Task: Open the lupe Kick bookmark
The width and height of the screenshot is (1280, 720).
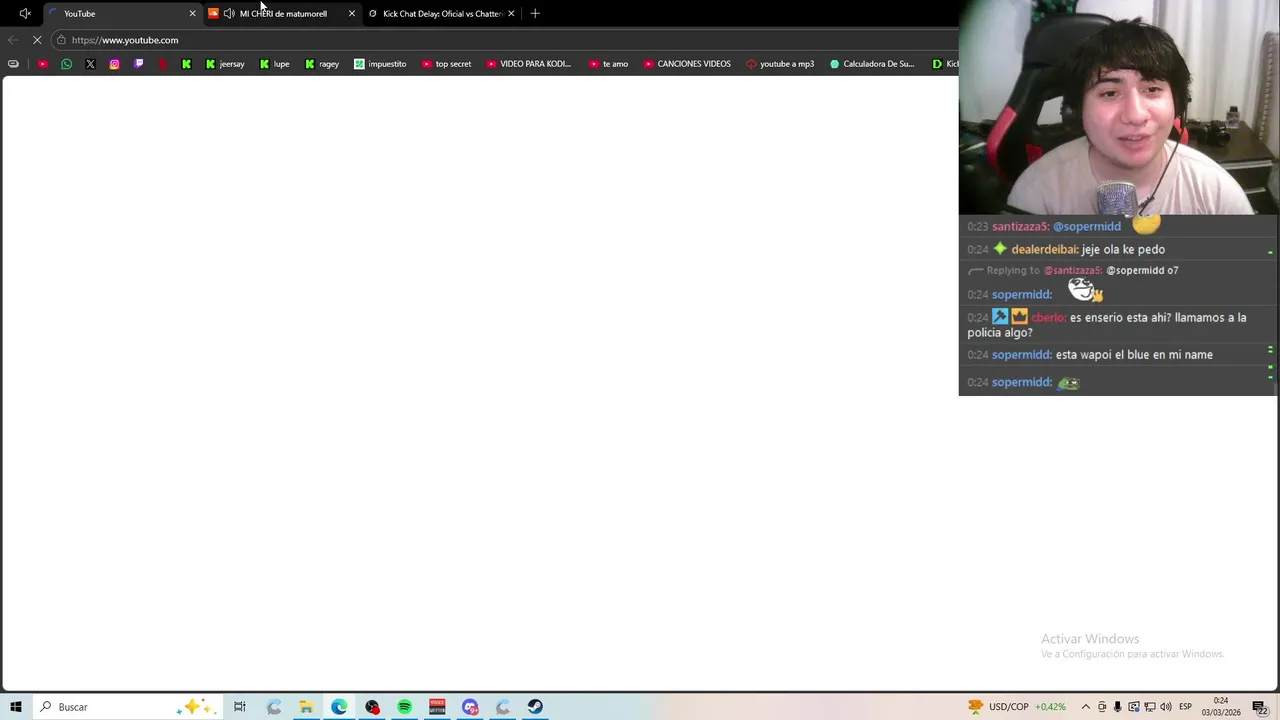Action: pos(274,64)
